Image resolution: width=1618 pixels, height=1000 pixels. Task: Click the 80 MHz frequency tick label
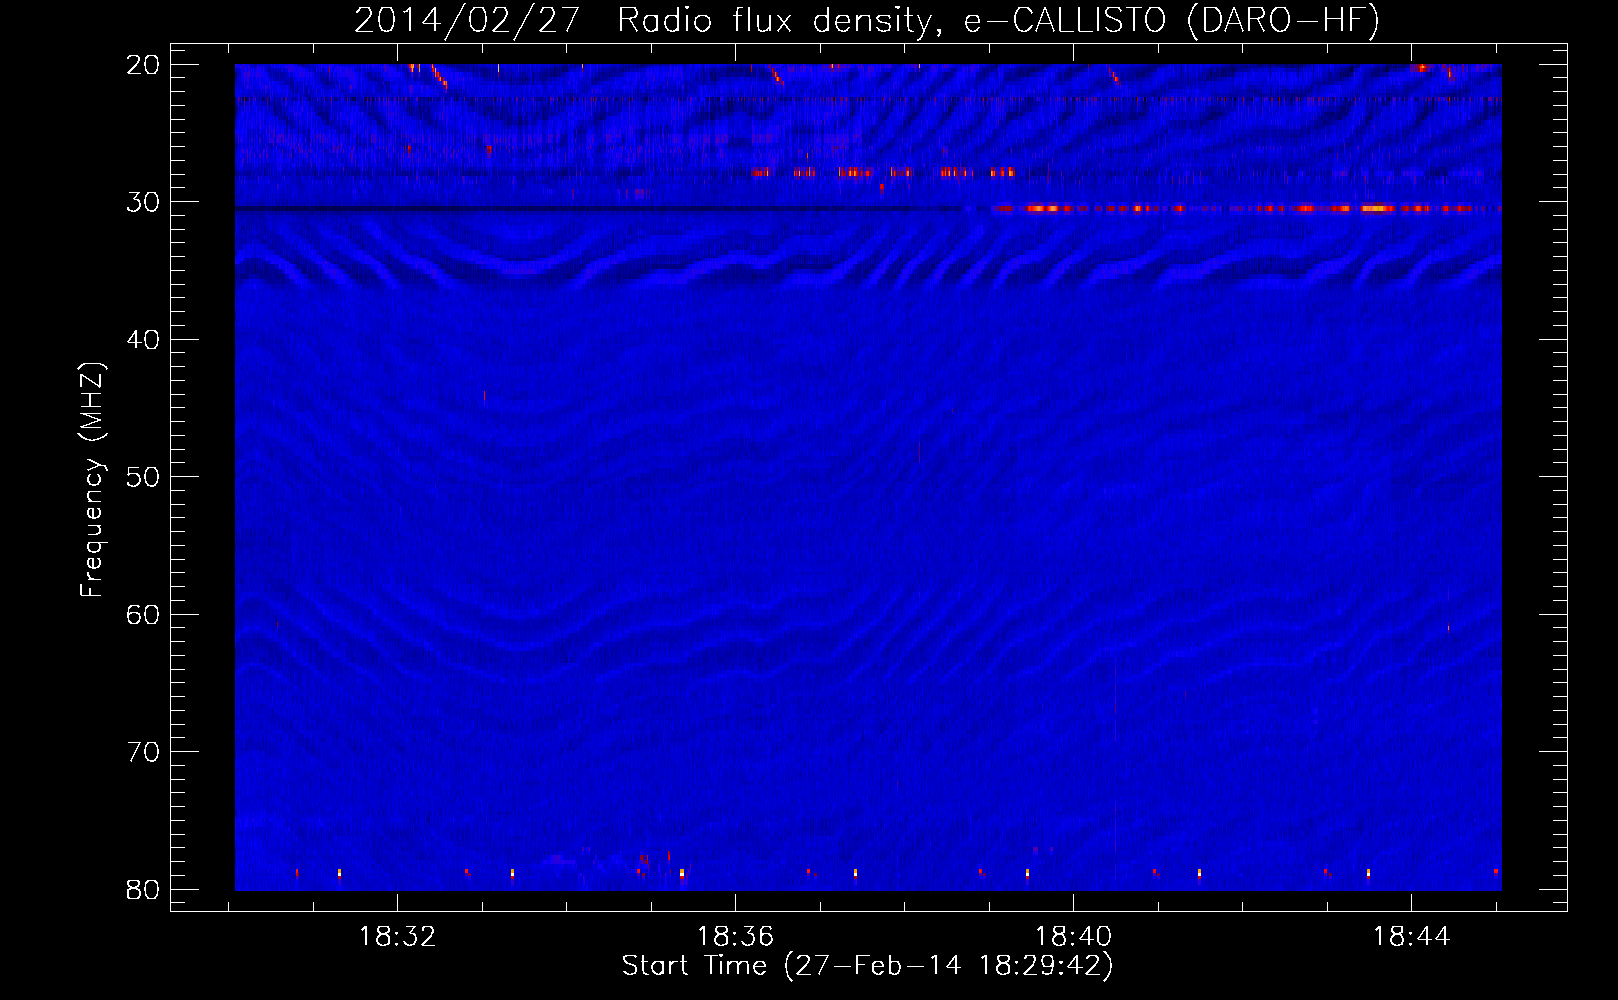pos(143,889)
